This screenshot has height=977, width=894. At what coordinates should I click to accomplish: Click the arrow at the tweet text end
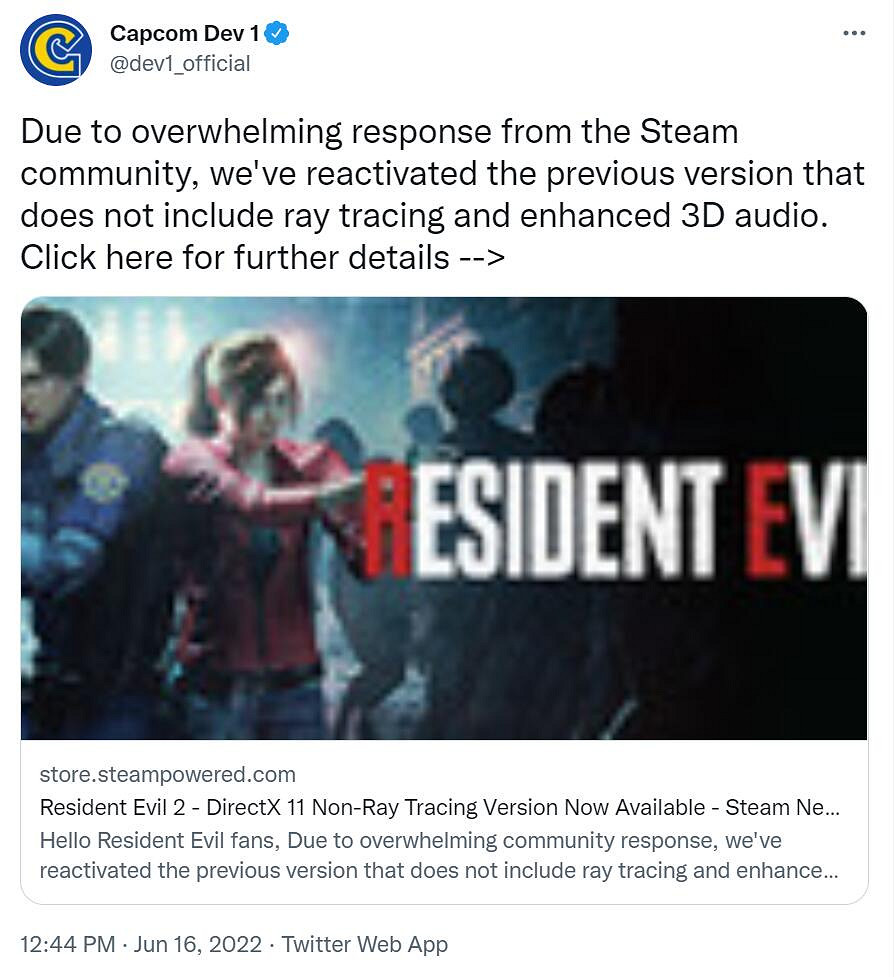coord(481,257)
